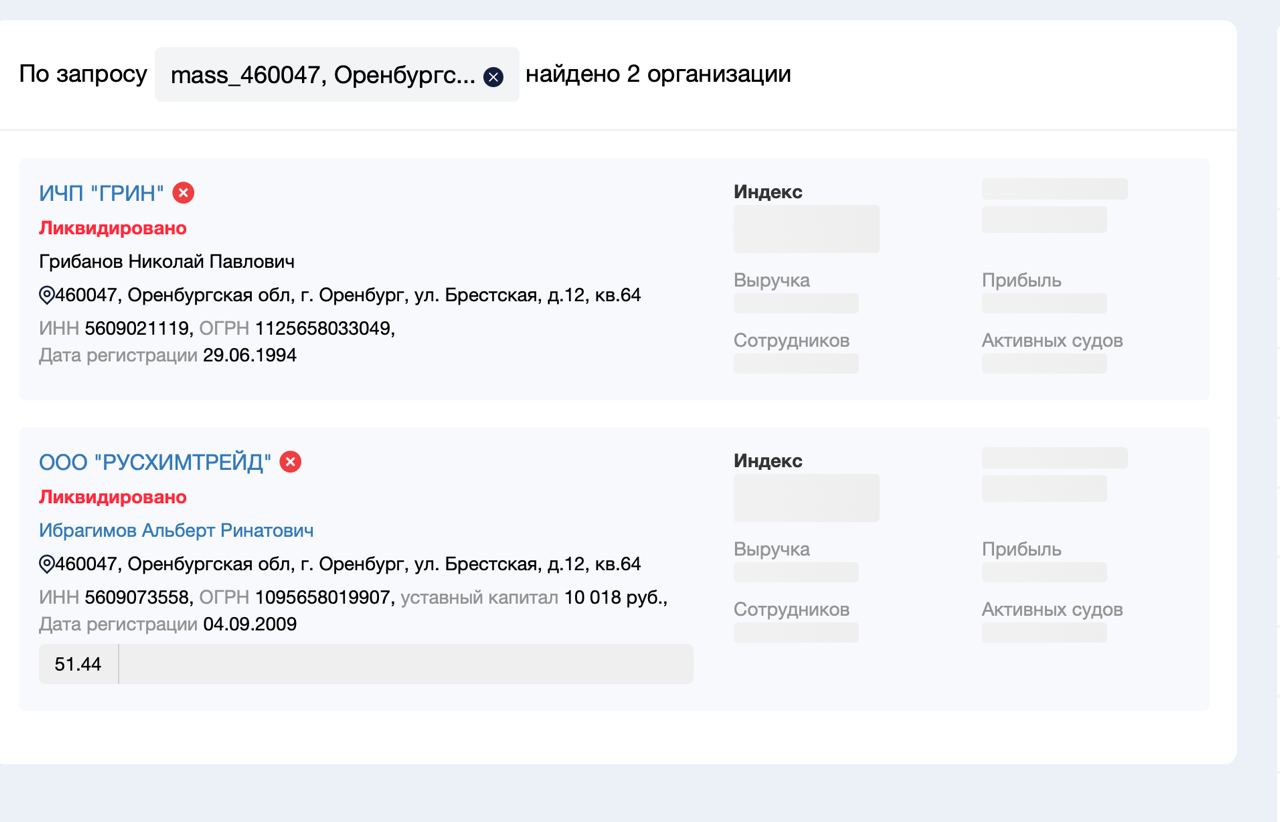Remove the mass_460047 search query chip
1280x822 pixels.
click(493, 76)
